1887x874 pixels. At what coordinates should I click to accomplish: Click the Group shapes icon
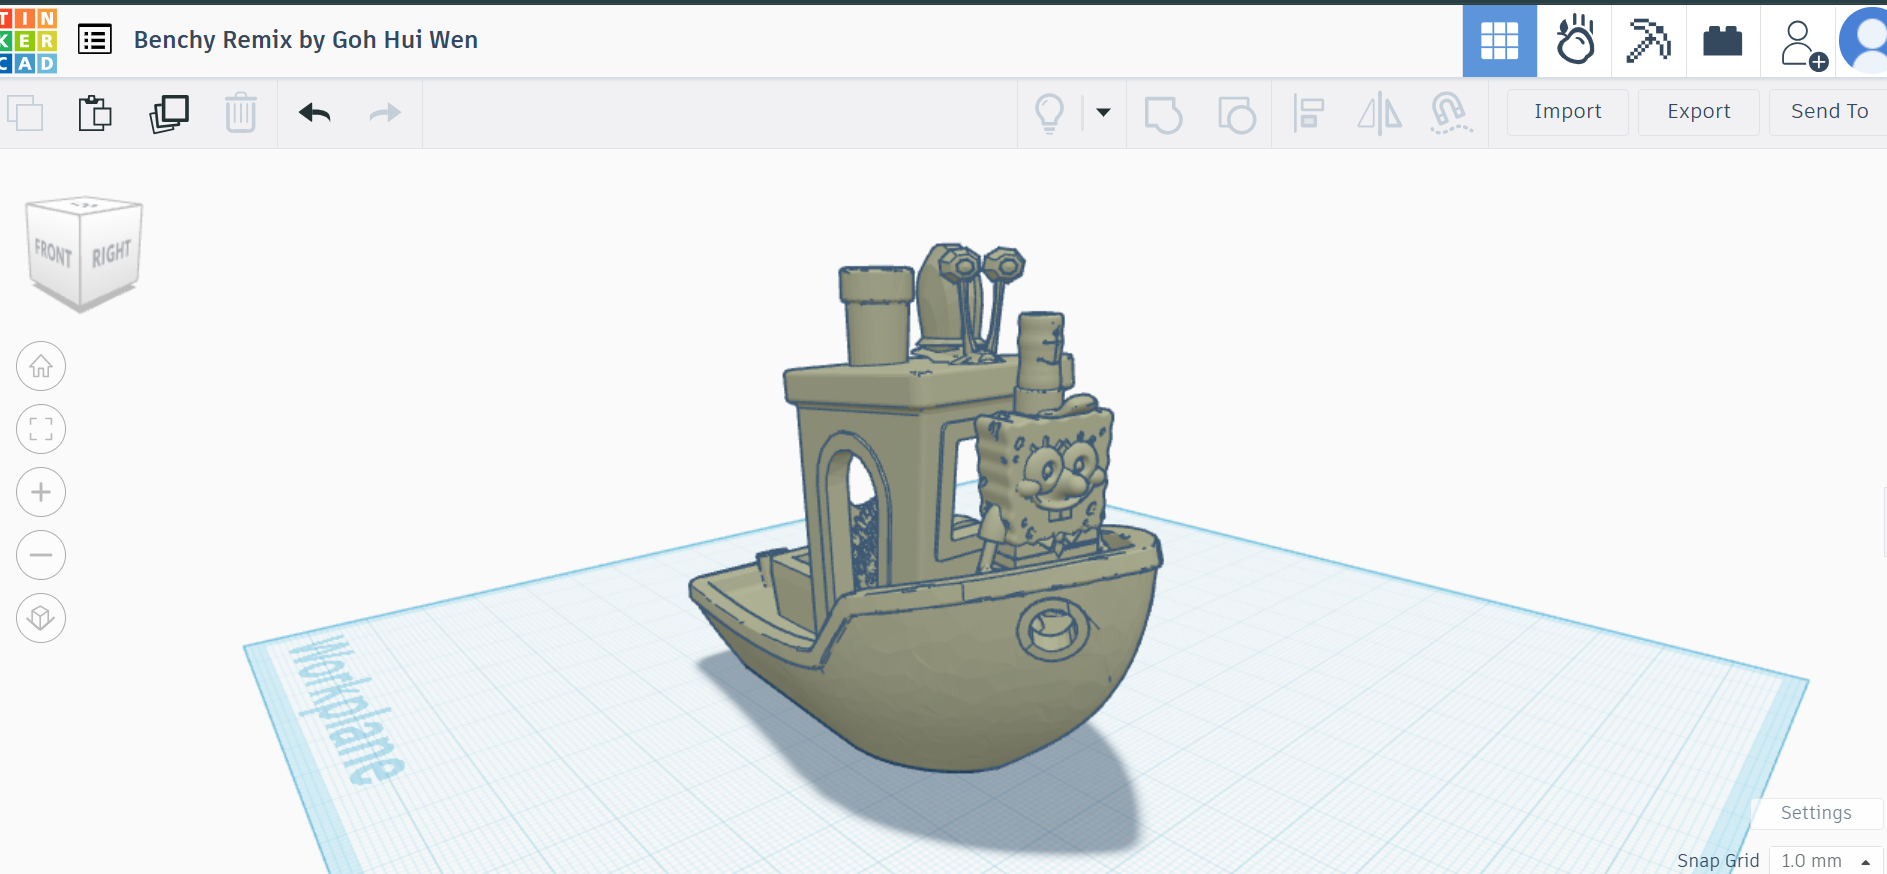1163,114
